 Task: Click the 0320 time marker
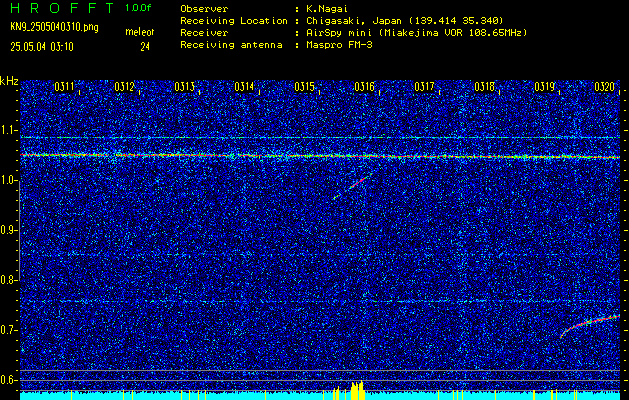(605, 87)
